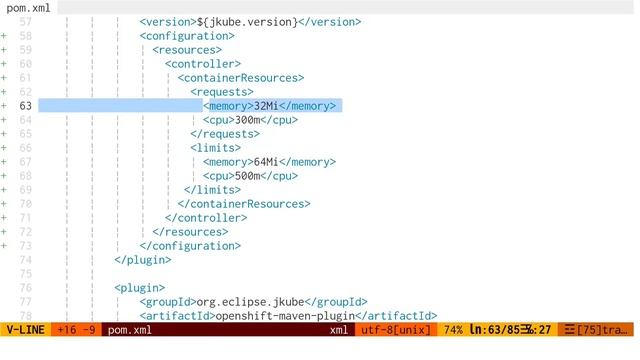
Task: Click line number 57 in the gutter
Action: coord(25,22)
